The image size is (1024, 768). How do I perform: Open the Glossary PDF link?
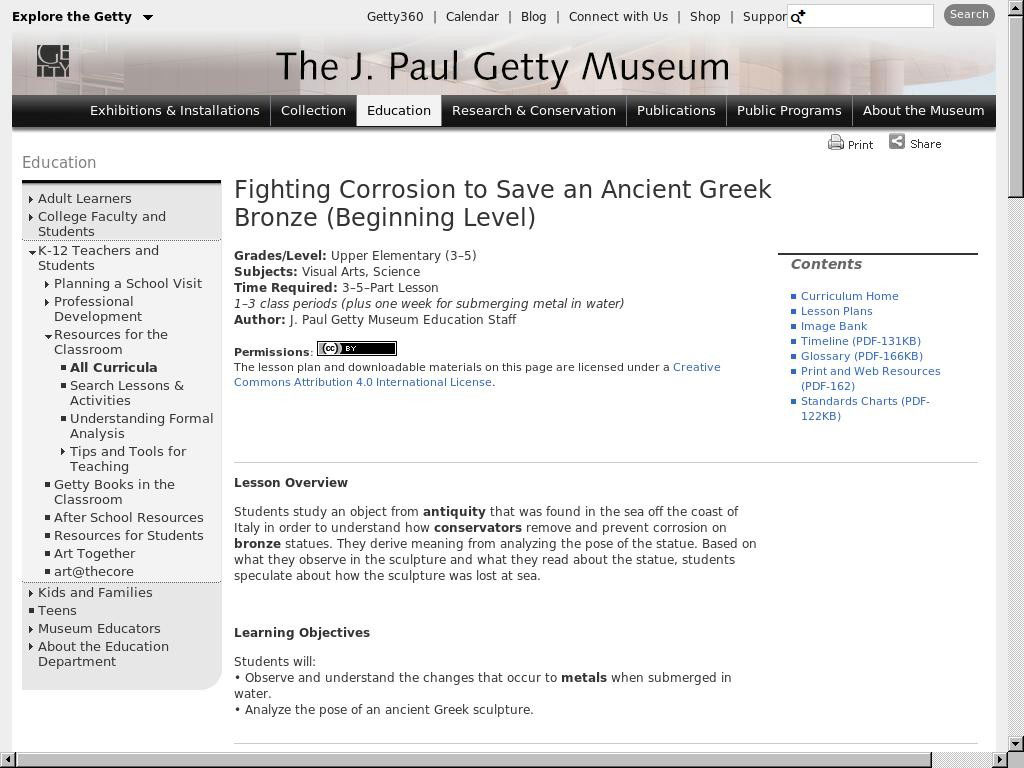(861, 356)
